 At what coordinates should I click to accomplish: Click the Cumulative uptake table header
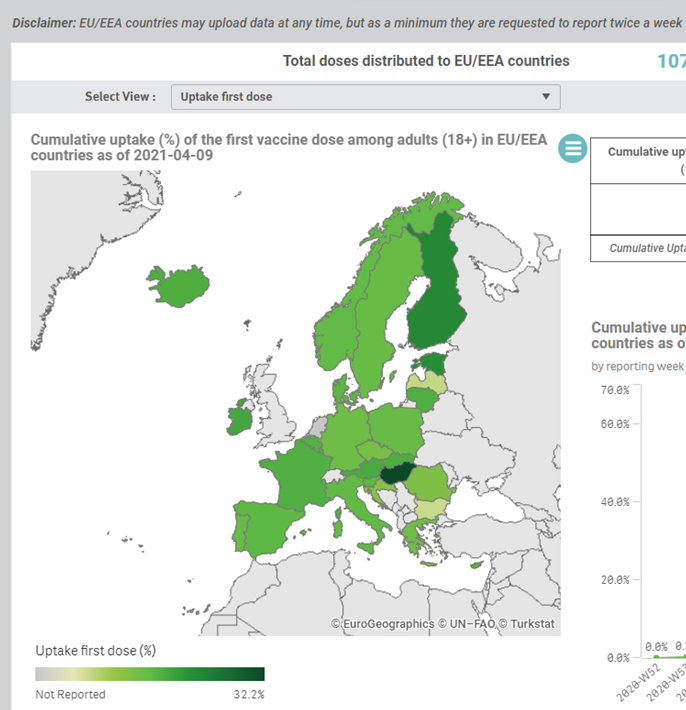pos(646,152)
